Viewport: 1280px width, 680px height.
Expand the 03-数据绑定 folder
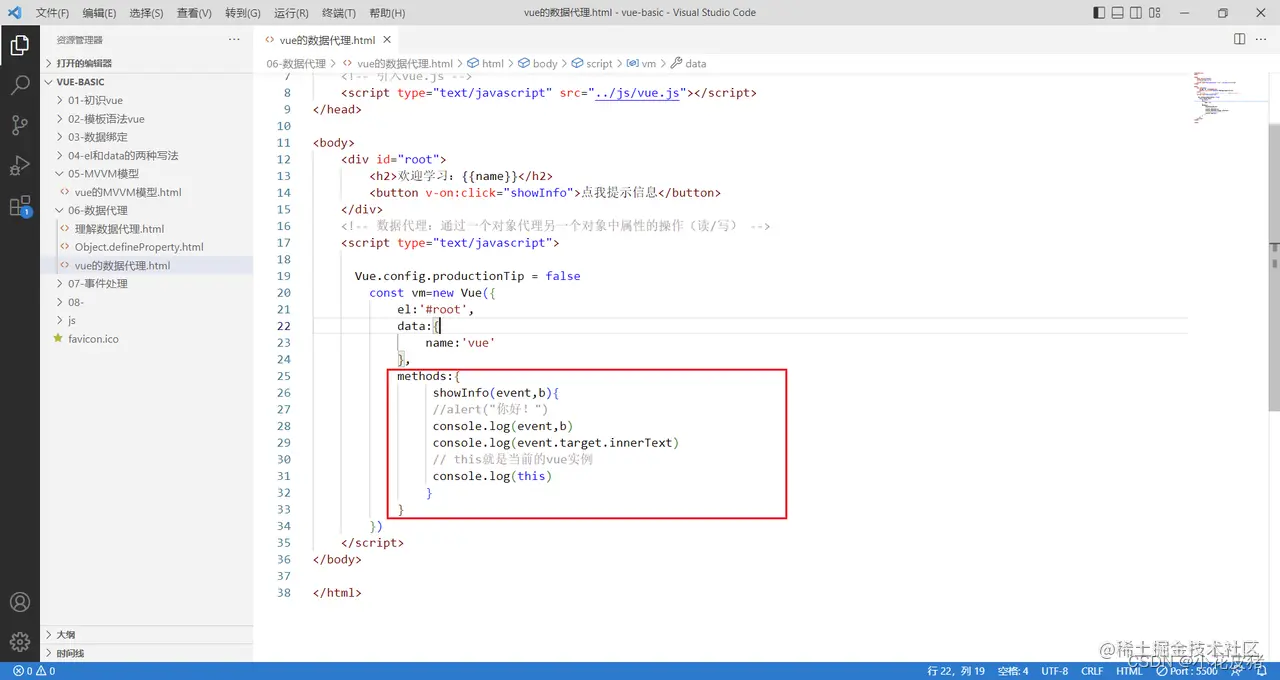pos(147,137)
